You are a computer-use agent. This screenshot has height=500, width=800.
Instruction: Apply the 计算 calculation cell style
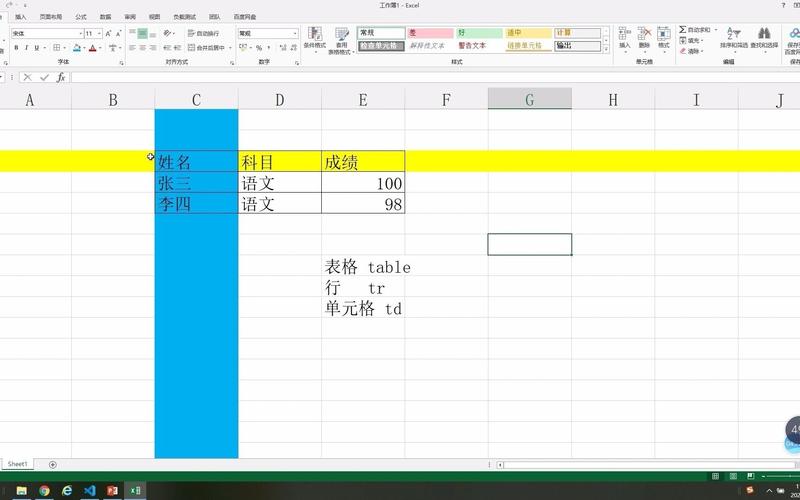pyautogui.click(x=577, y=33)
